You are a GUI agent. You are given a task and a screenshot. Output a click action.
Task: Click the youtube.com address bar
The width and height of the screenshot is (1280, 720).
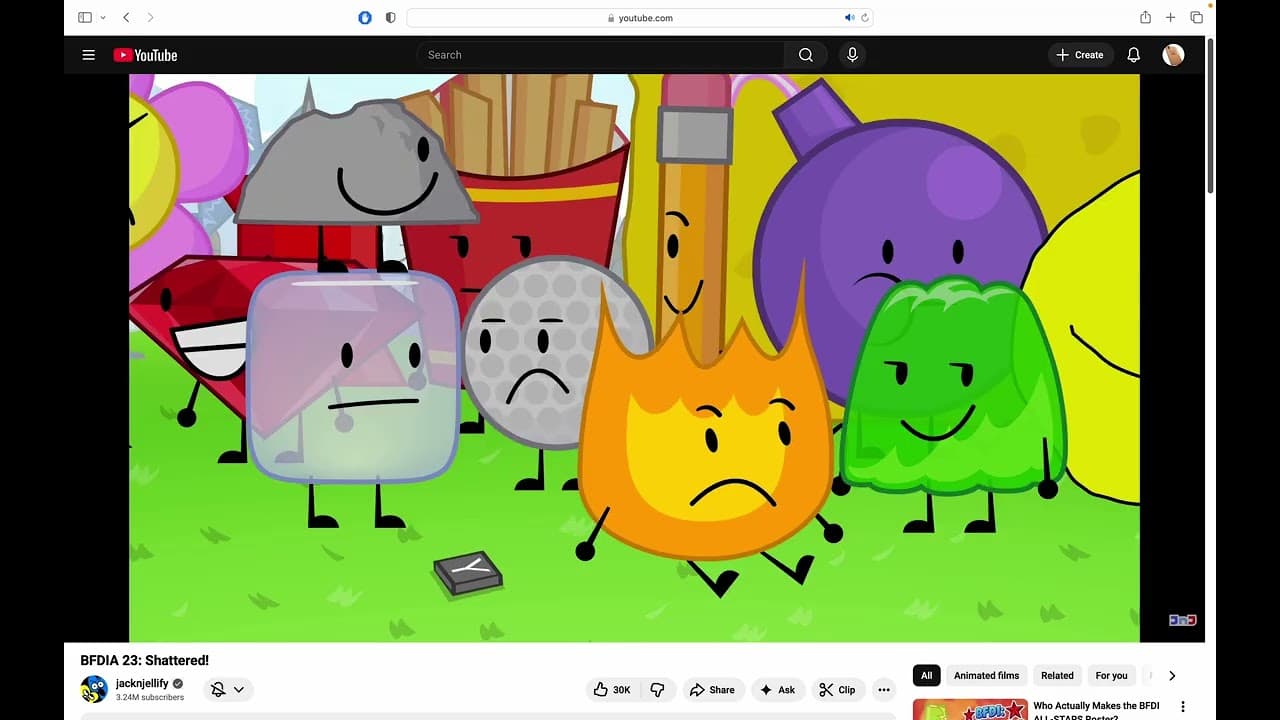pyautogui.click(x=640, y=17)
